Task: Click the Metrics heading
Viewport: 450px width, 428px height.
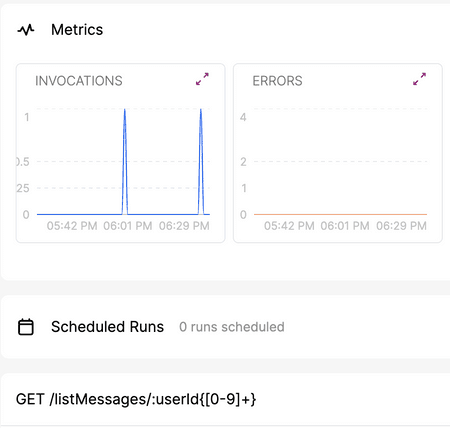Action: (77, 30)
